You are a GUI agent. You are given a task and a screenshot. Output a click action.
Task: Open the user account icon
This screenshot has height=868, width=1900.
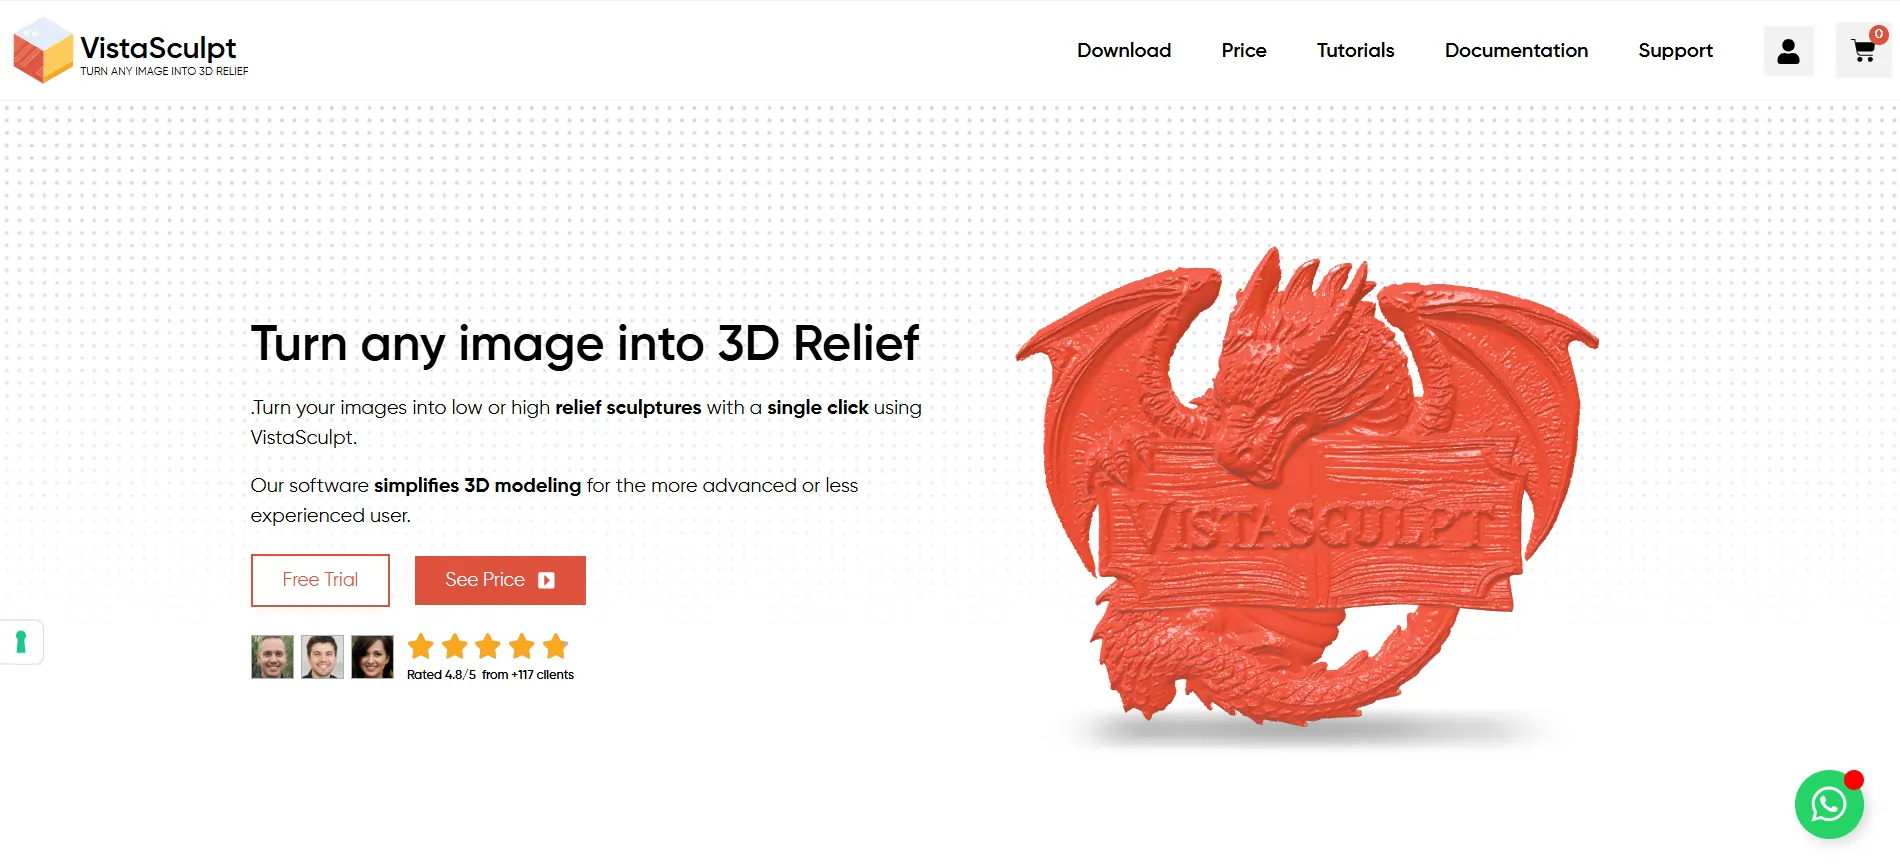1788,51
